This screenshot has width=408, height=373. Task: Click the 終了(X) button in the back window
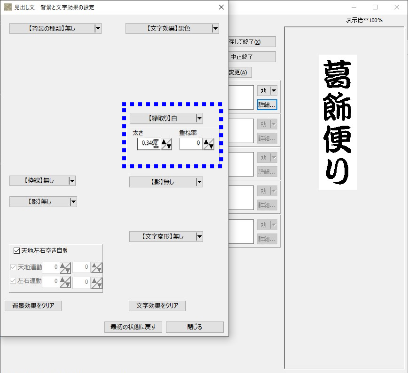[252, 42]
